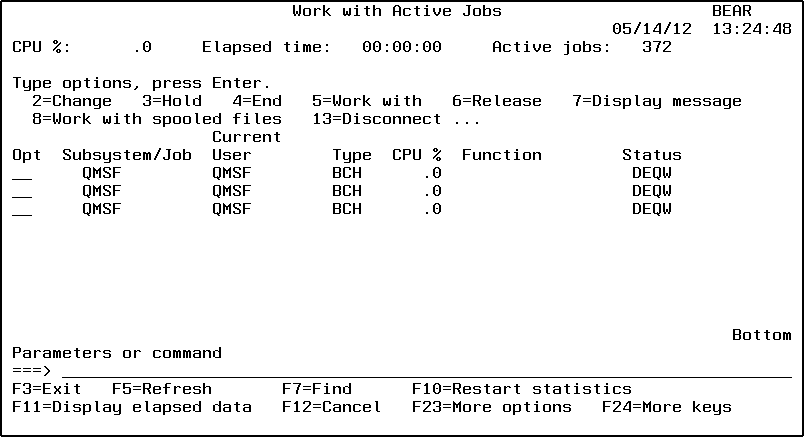Viewport: 804px width, 437px height.
Task: Click the 5=Work with option text
Action: (x=366, y=101)
